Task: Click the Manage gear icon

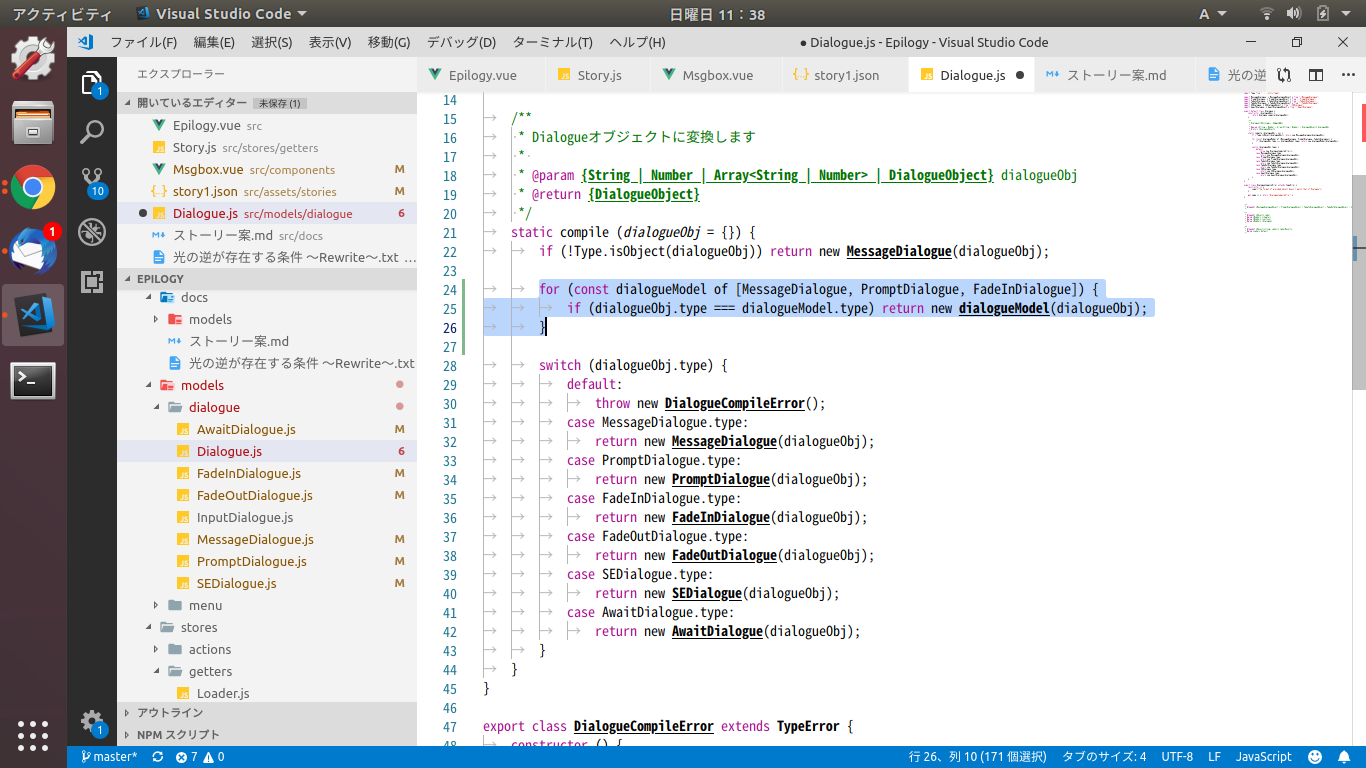Action: (x=92, y=721)
